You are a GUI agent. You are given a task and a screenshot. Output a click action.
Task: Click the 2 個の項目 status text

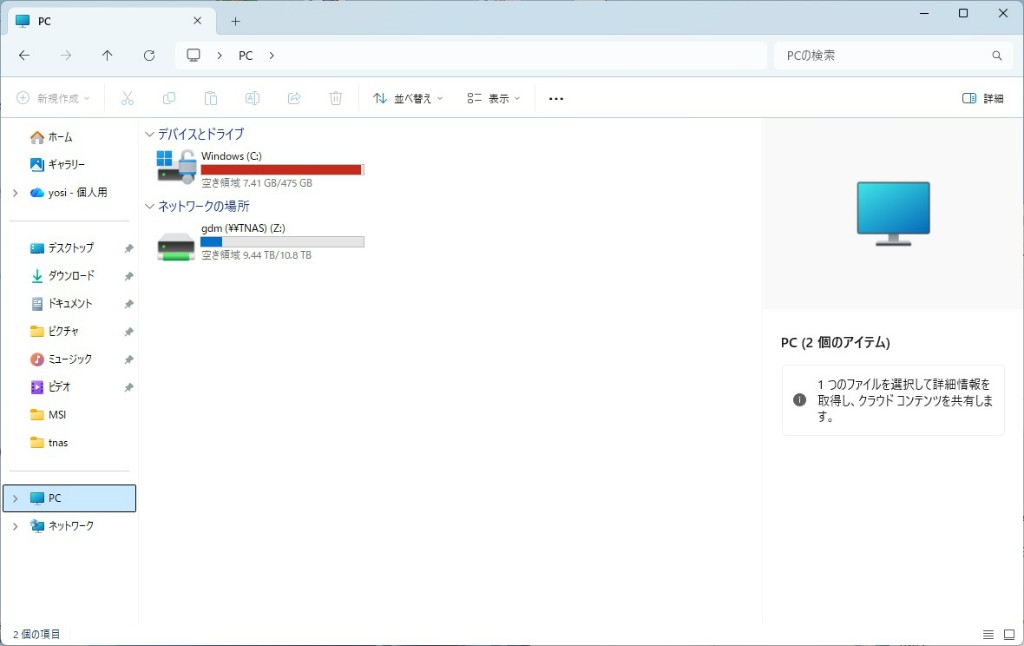tap(37, 634)
